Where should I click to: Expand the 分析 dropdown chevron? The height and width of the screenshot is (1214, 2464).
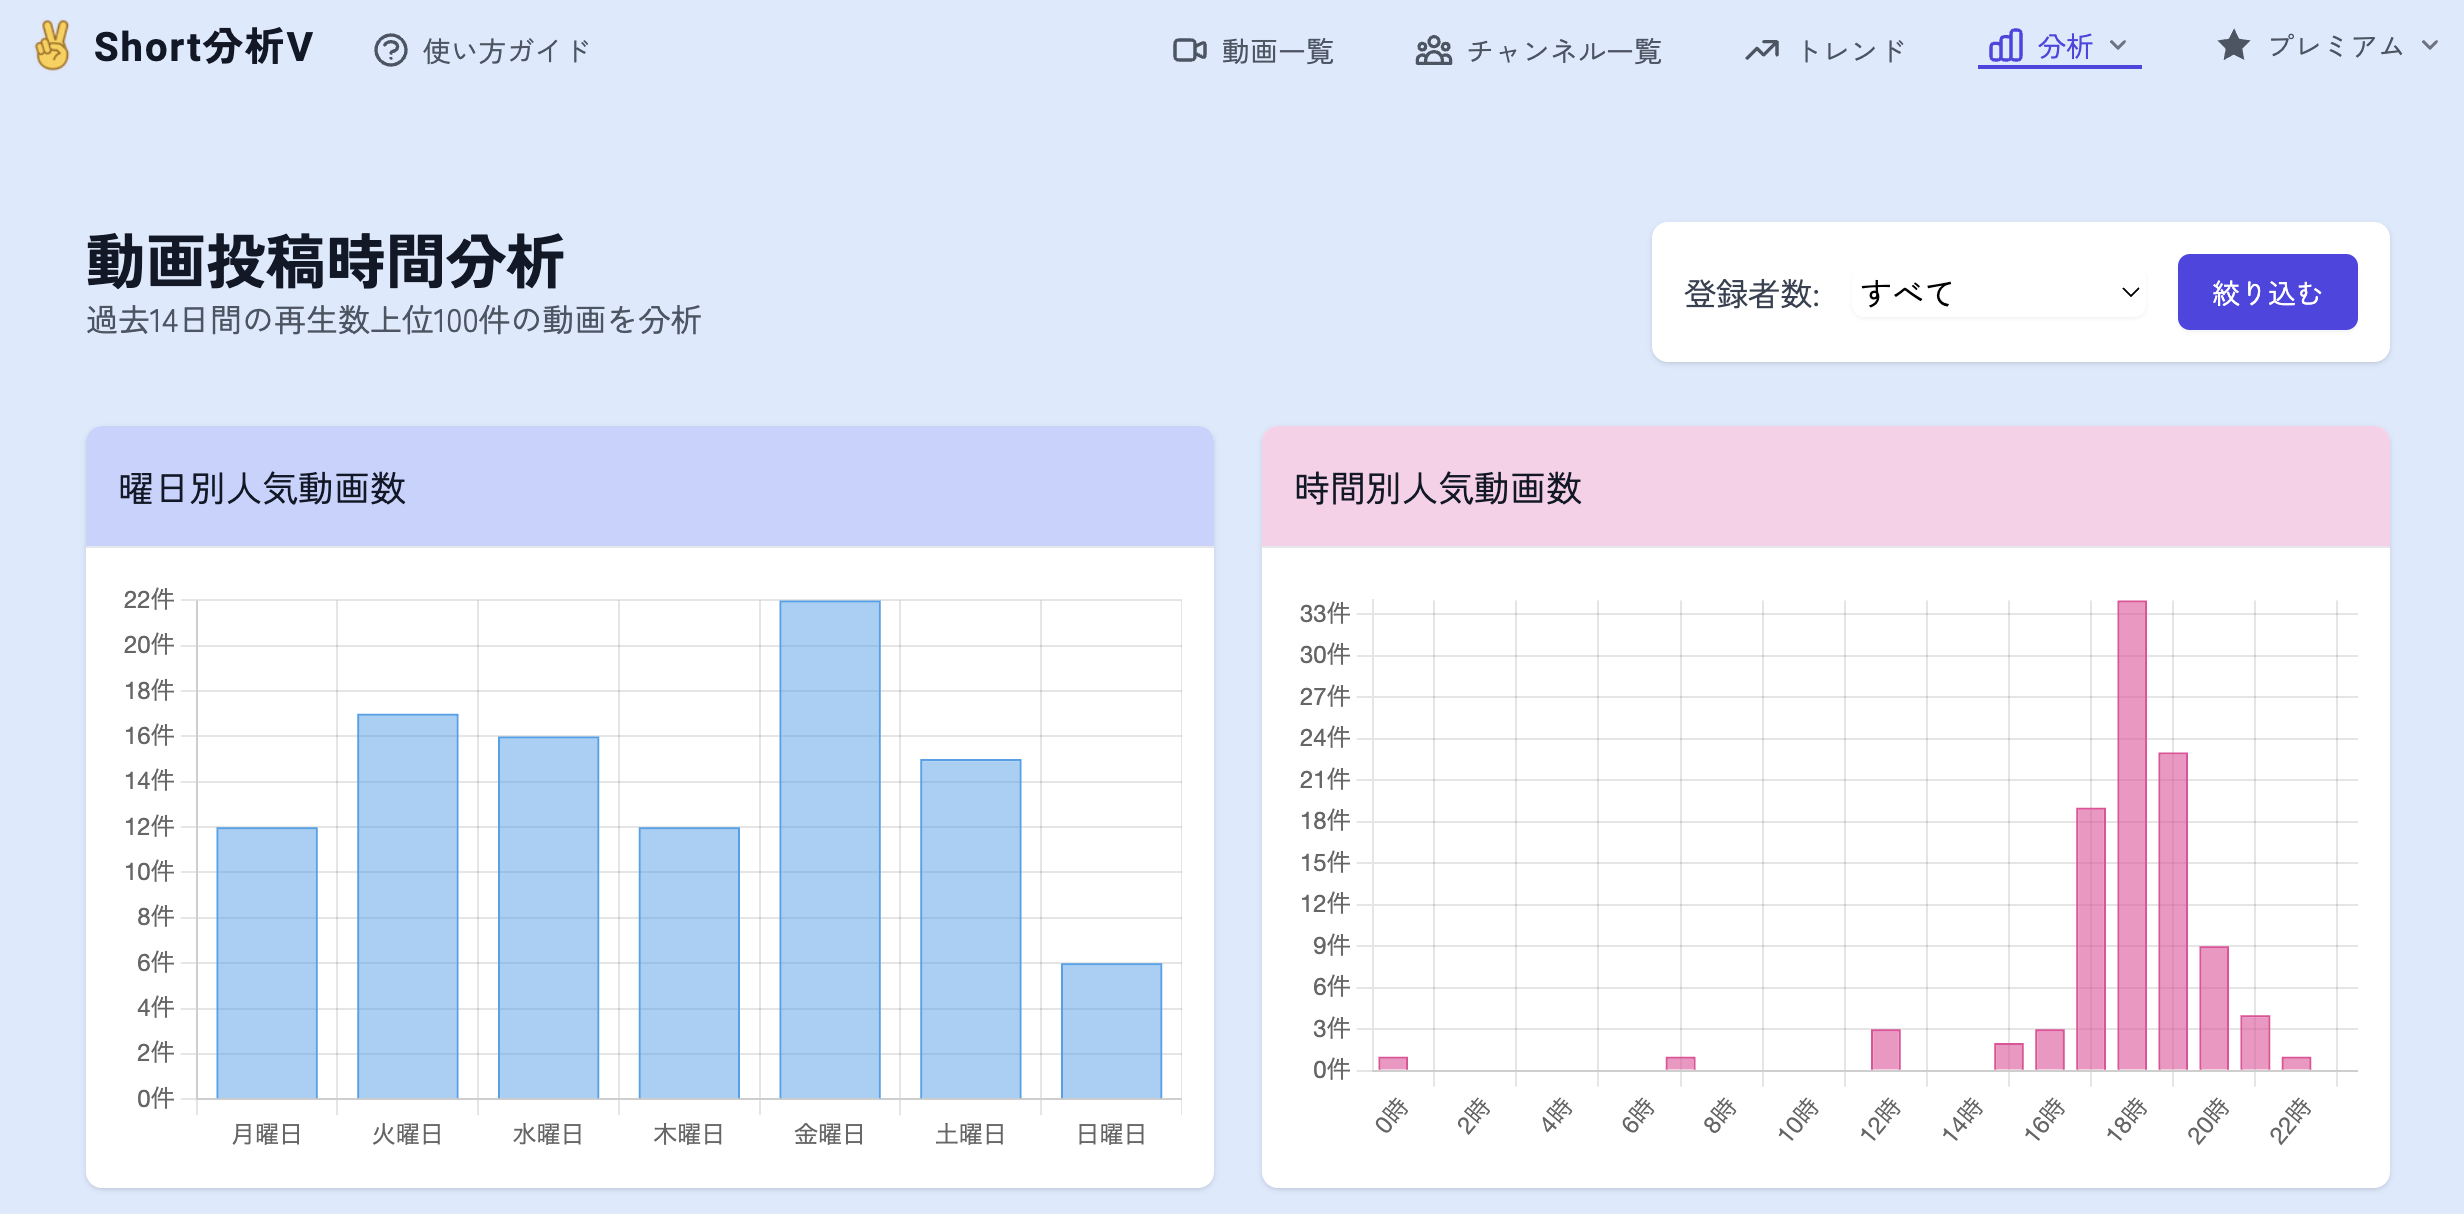tap(2118, 45)
